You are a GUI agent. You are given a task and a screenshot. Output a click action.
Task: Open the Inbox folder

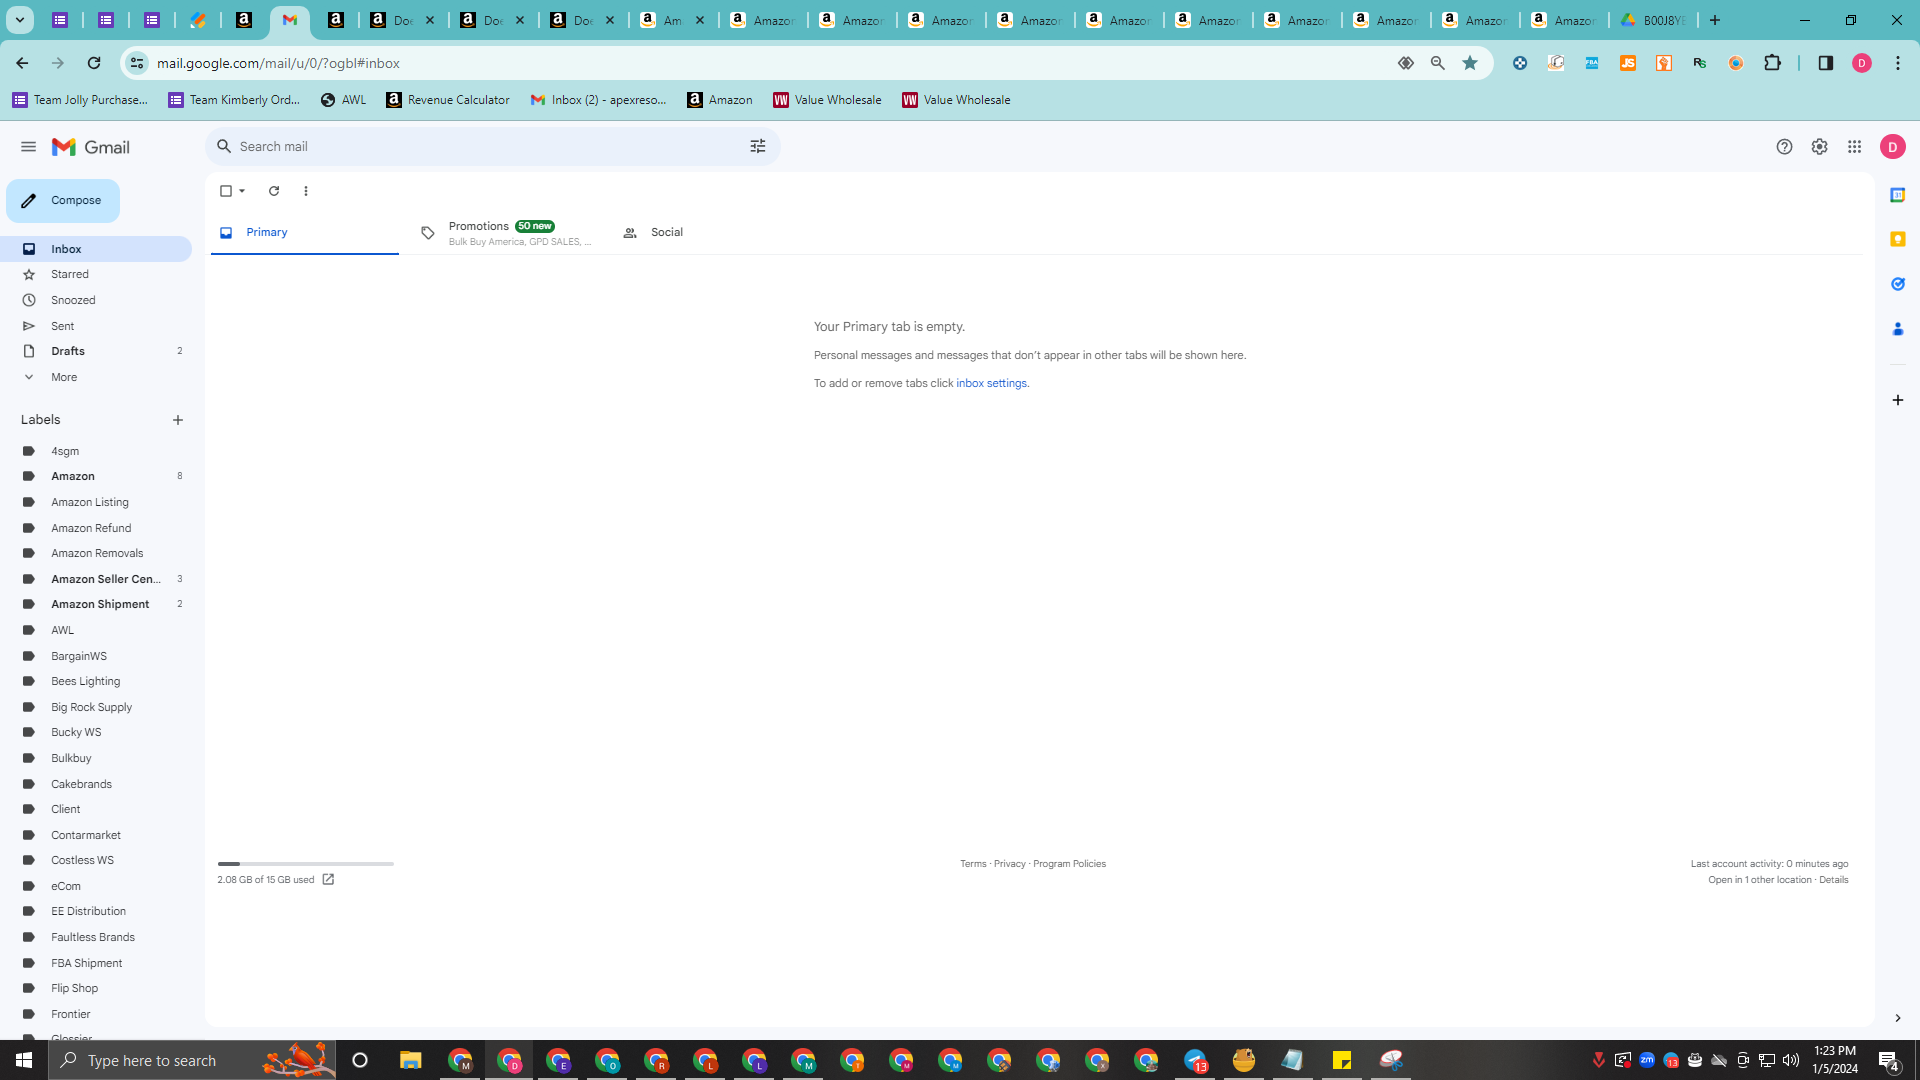coord(96,249)
